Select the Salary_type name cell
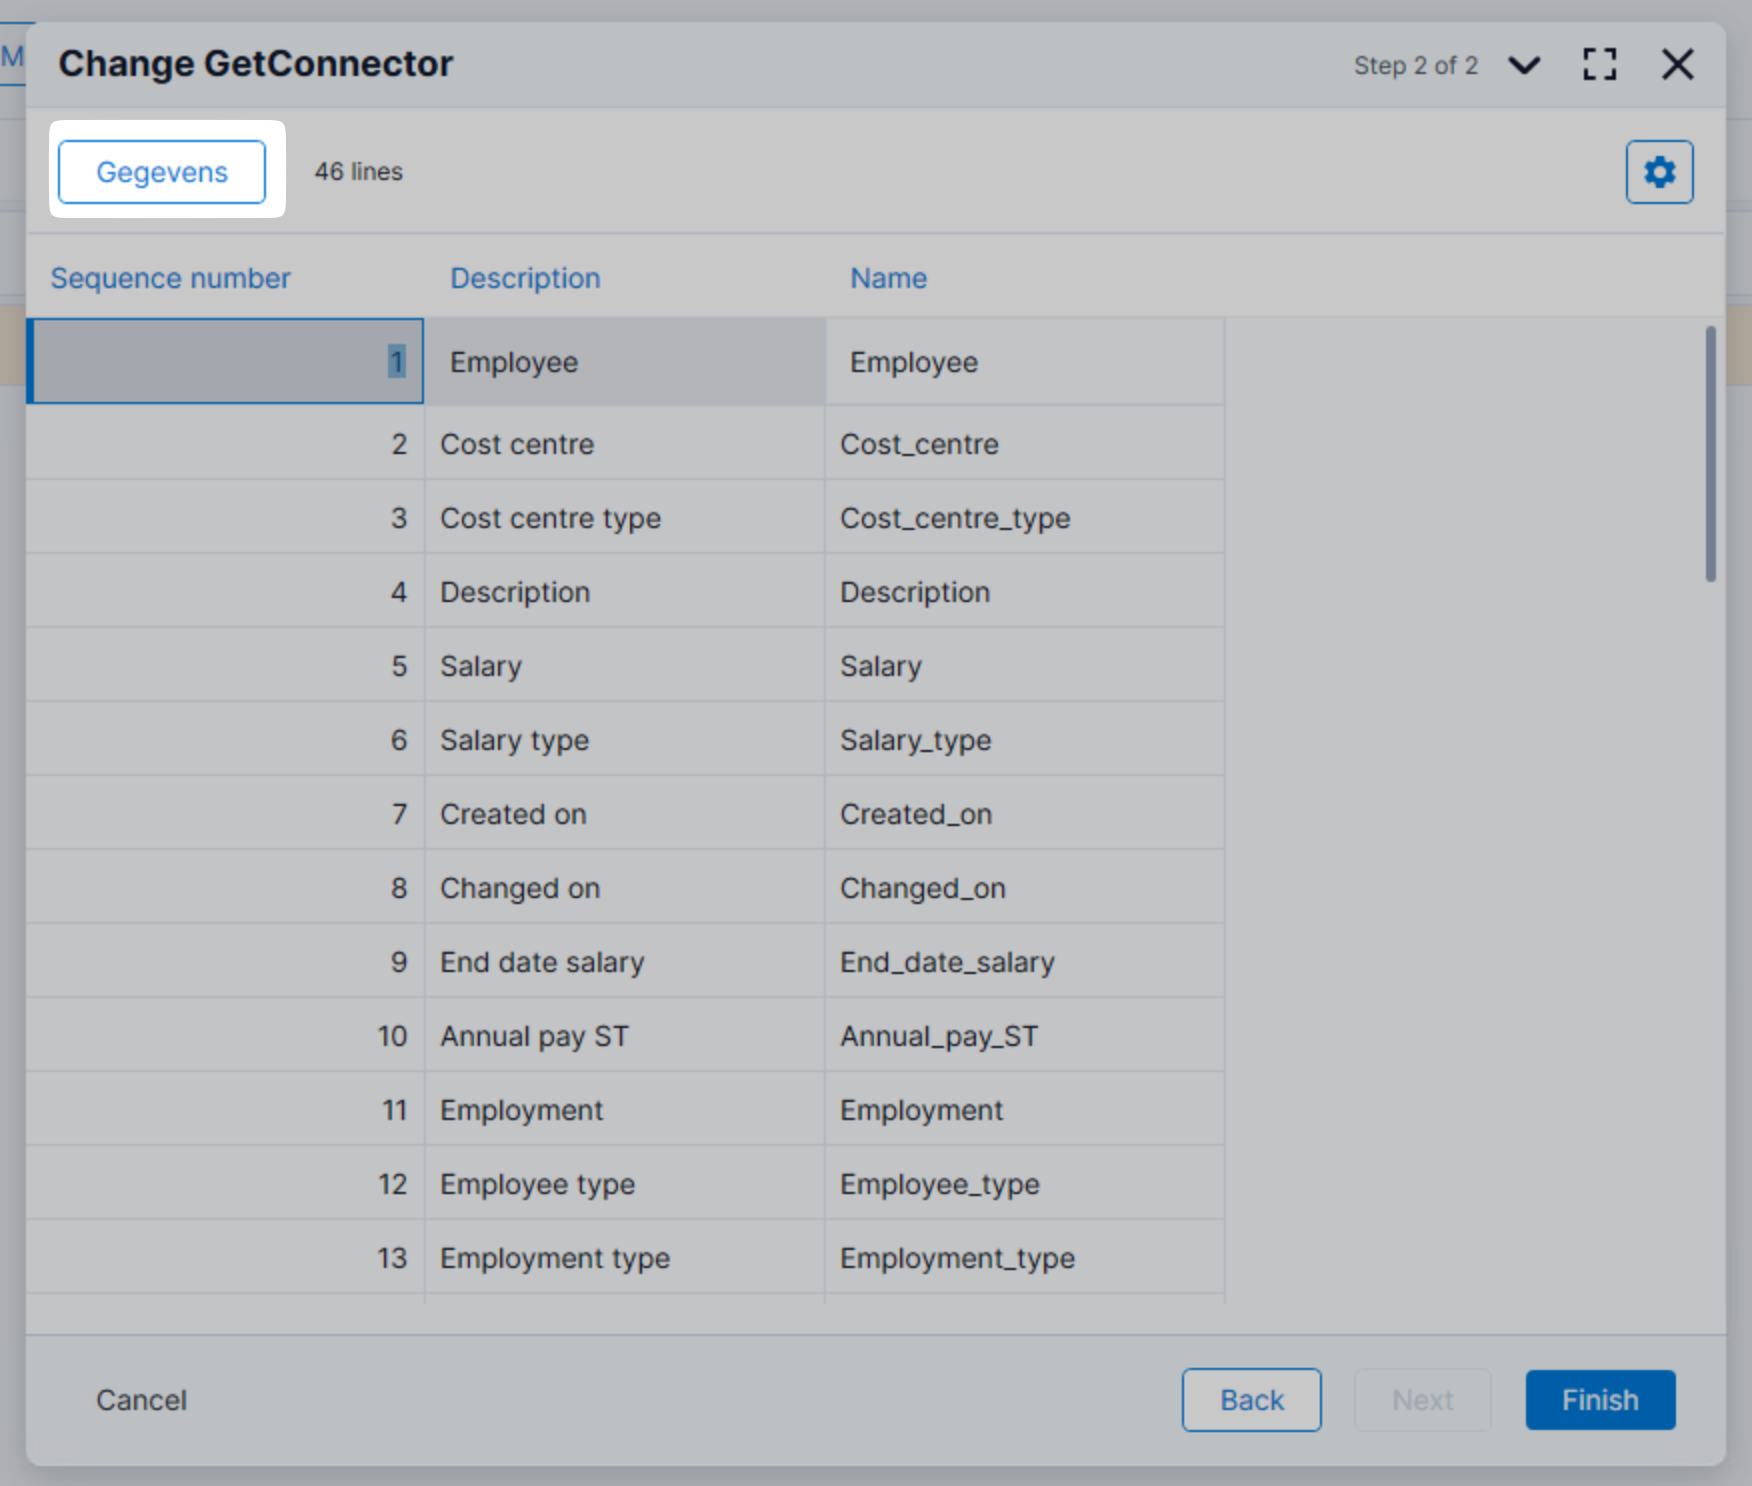The image size is (1752, 1486). click(1024, 740)
